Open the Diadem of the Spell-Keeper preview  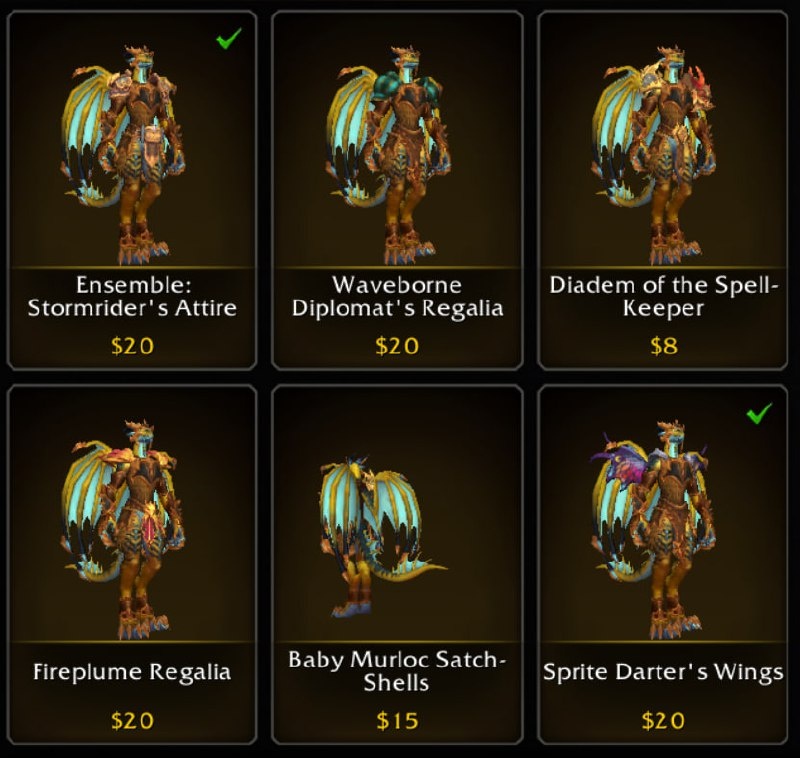click(x=656, y=156)
